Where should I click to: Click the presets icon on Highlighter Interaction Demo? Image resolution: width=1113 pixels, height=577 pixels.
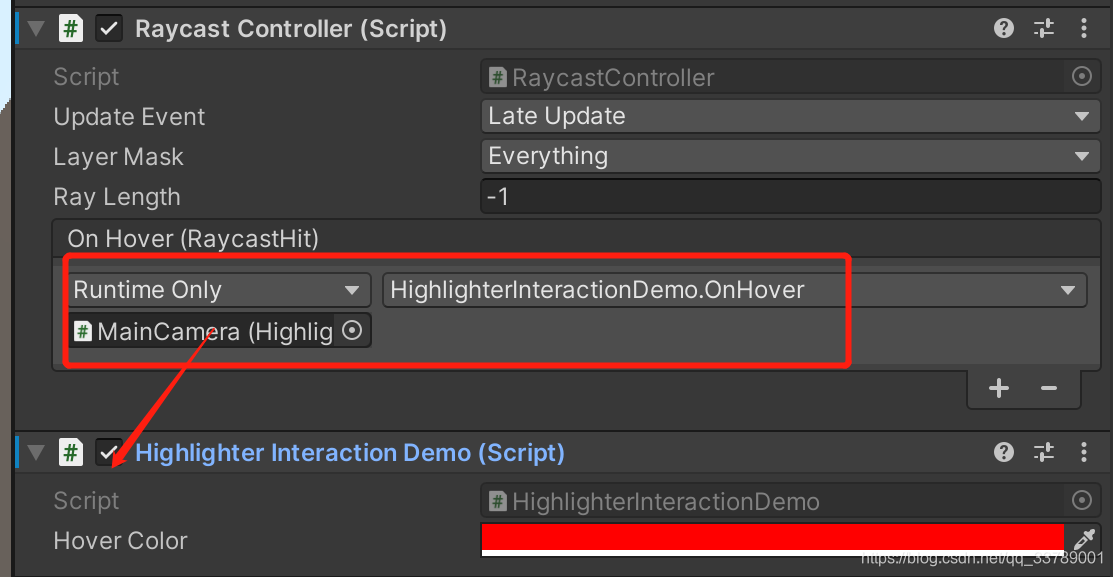(1043, 452)
